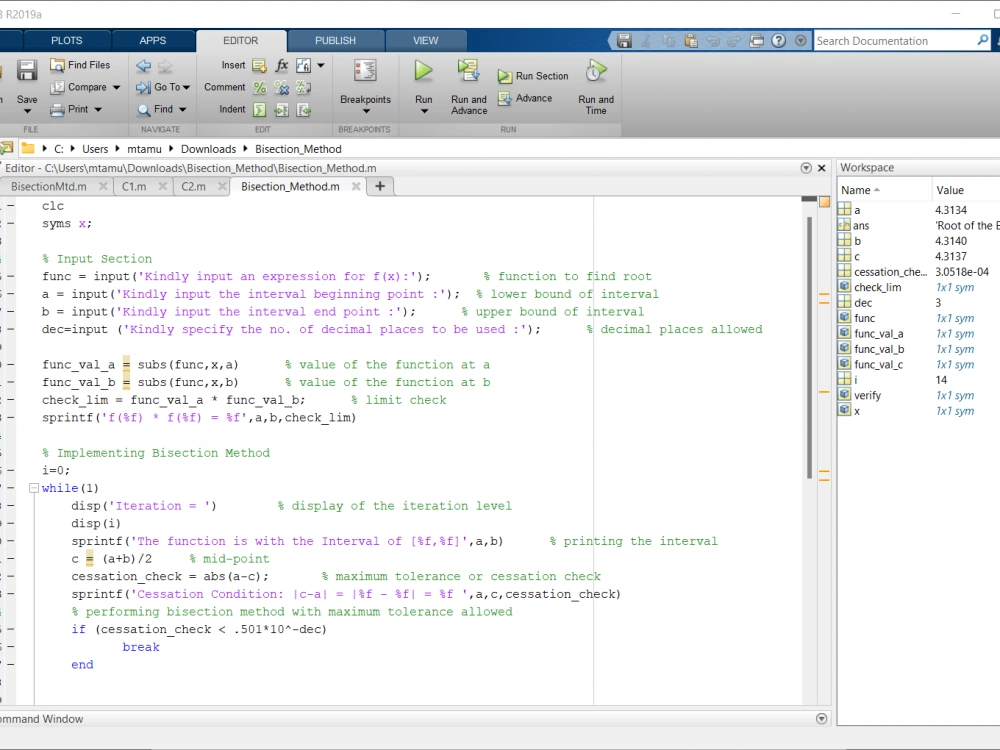Open Command Window actions arrow

(821, 719)
